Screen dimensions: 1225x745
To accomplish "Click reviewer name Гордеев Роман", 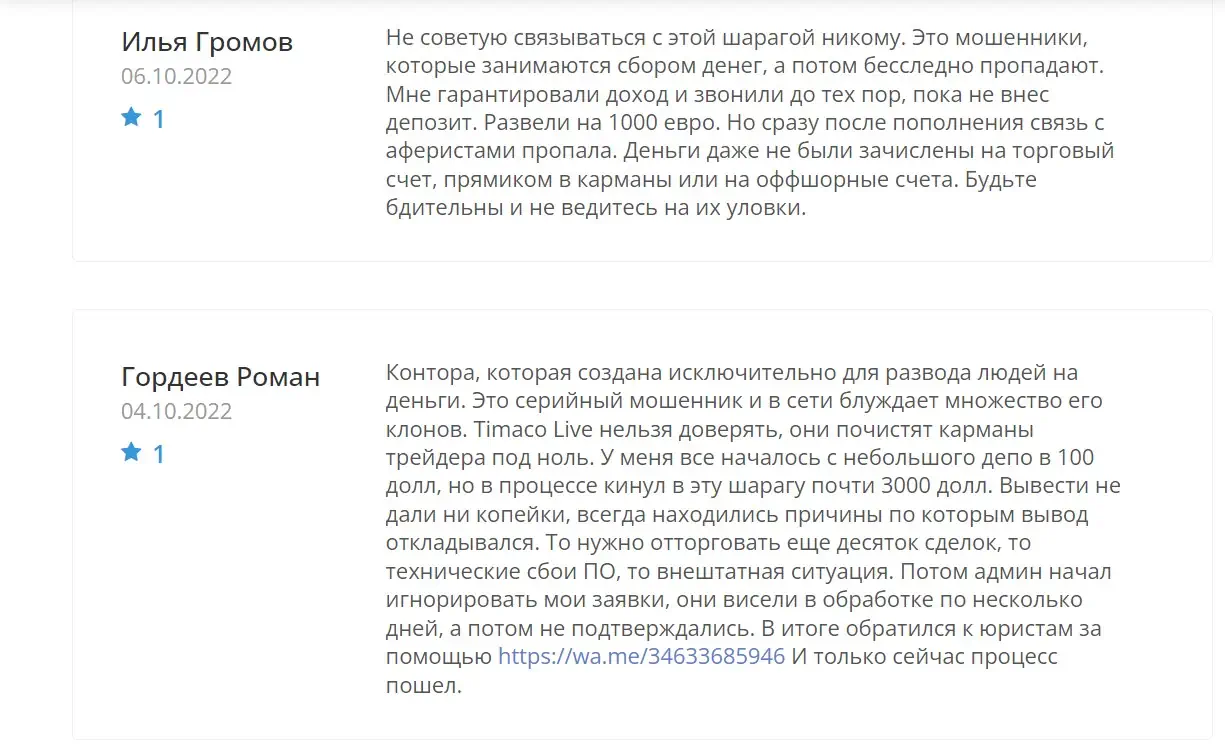I will (221, 377).
